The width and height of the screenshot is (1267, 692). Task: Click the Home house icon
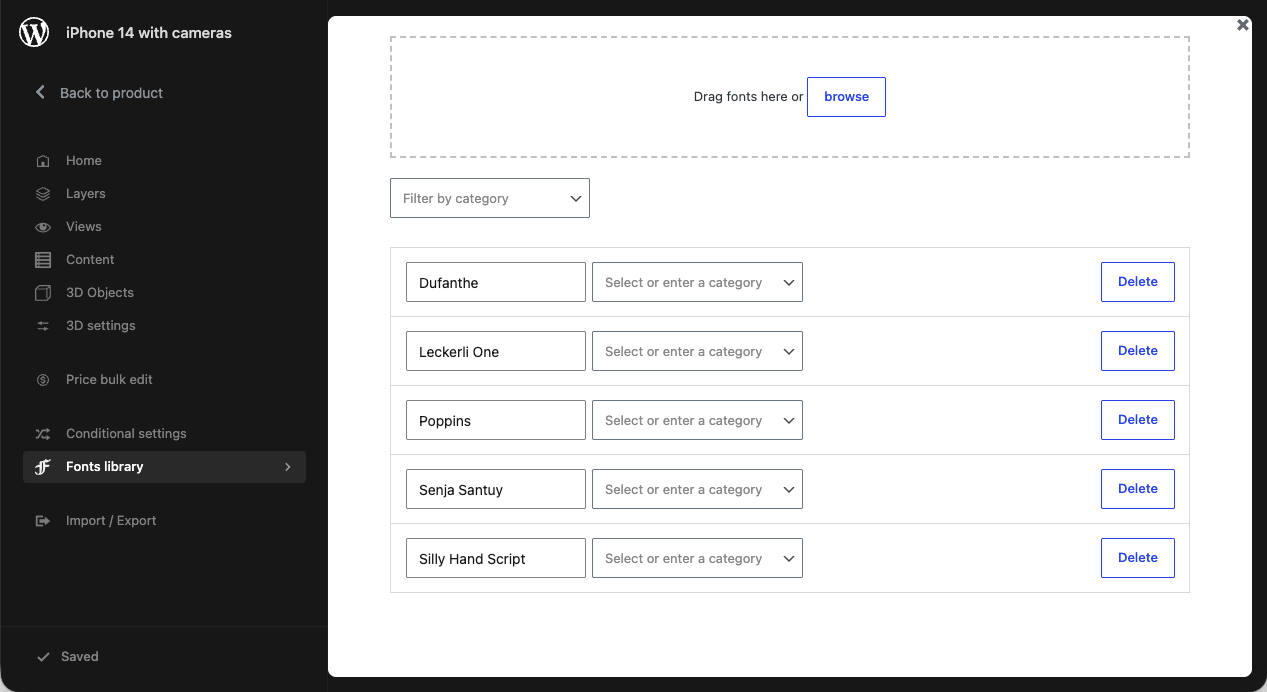43,161
